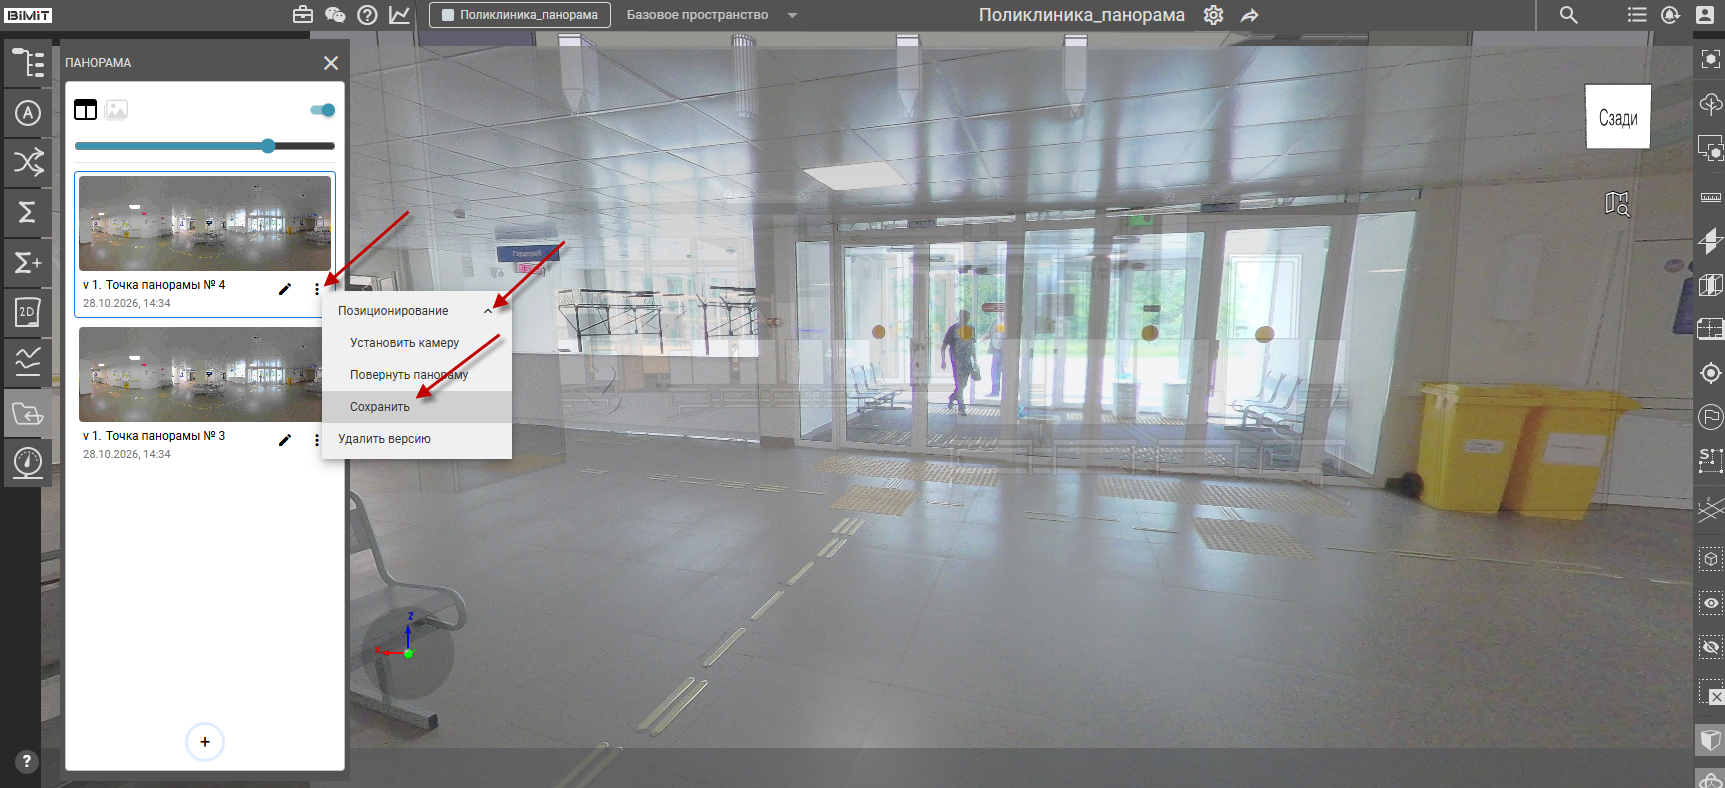Open the list view icon in the top bar
The image size is (1725, 788).
coord(1637,15)
